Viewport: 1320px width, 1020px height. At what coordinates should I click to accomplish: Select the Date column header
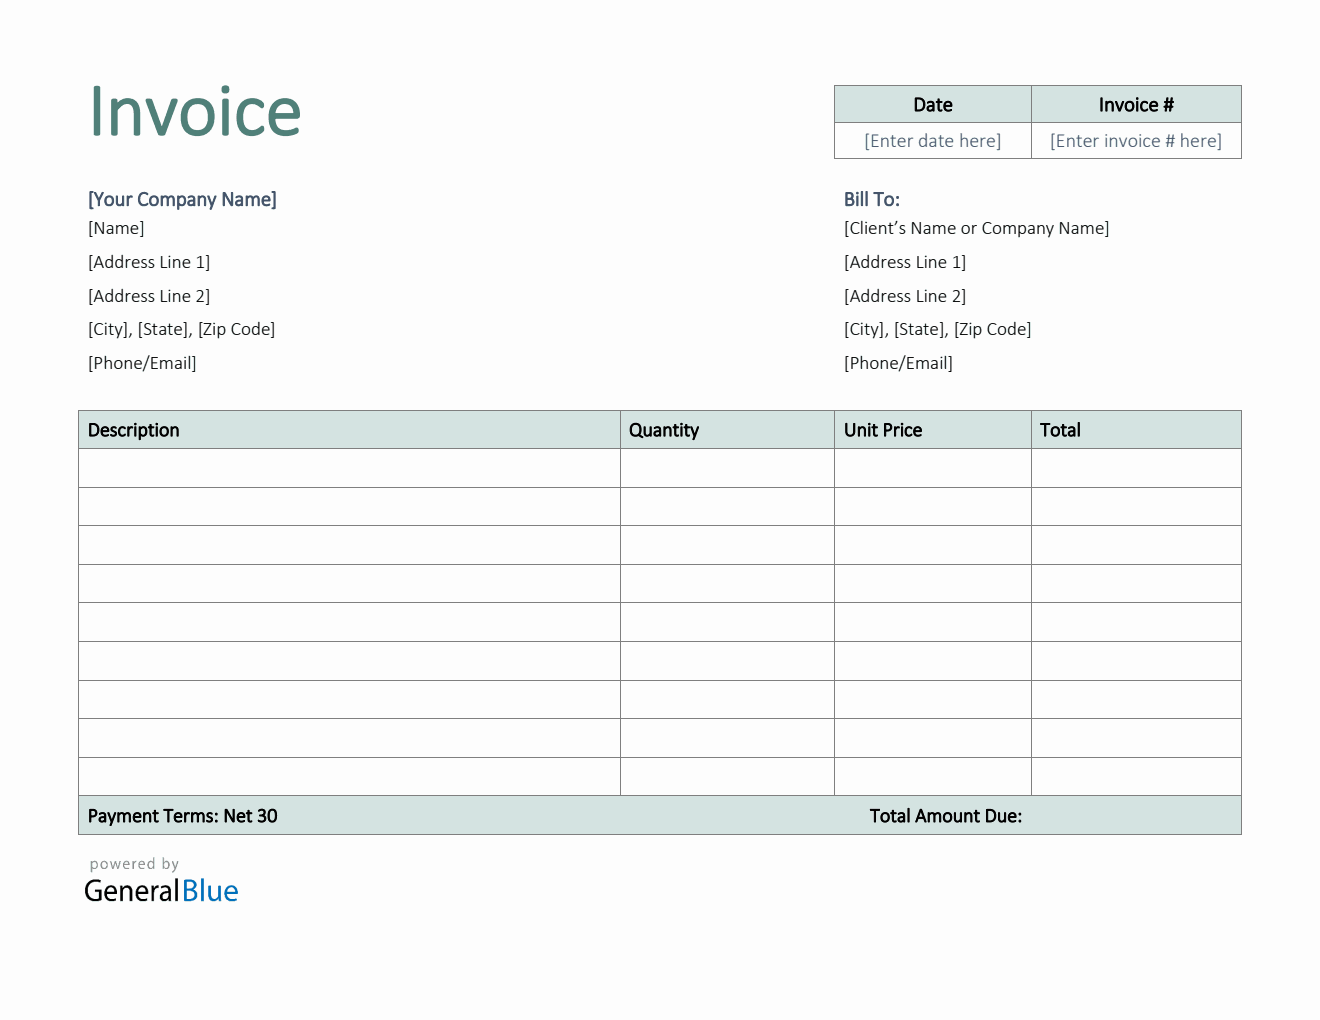[932, 104]
